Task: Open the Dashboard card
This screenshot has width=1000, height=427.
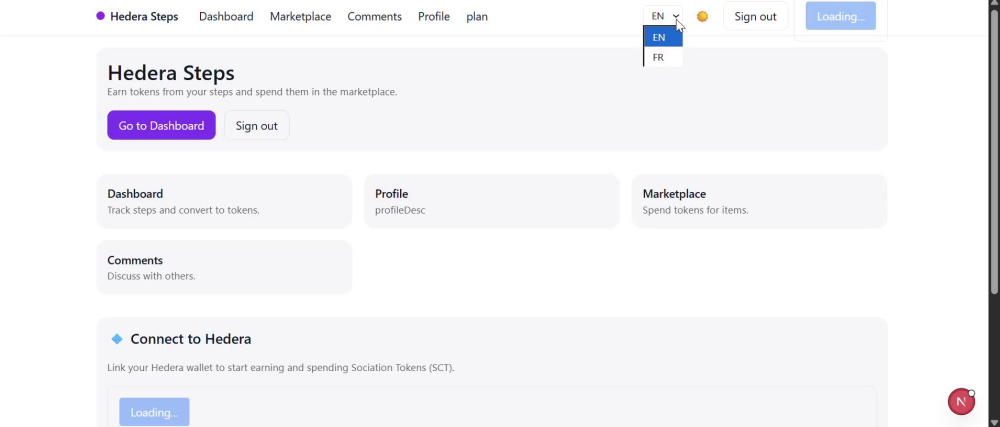Action: click(224, 201)
